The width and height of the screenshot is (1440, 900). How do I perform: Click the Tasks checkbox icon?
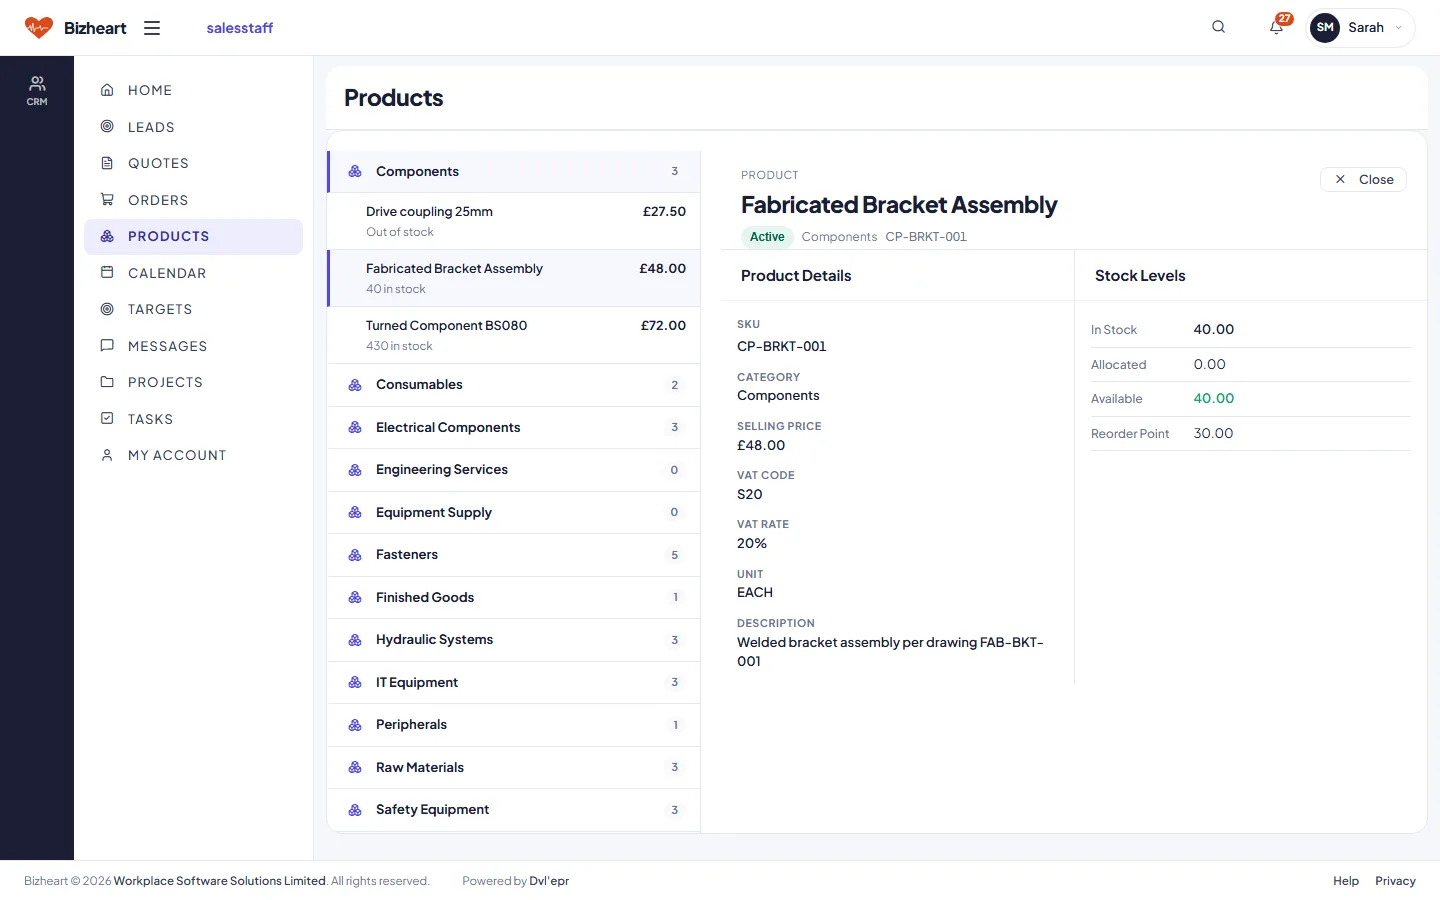[107, 418]
